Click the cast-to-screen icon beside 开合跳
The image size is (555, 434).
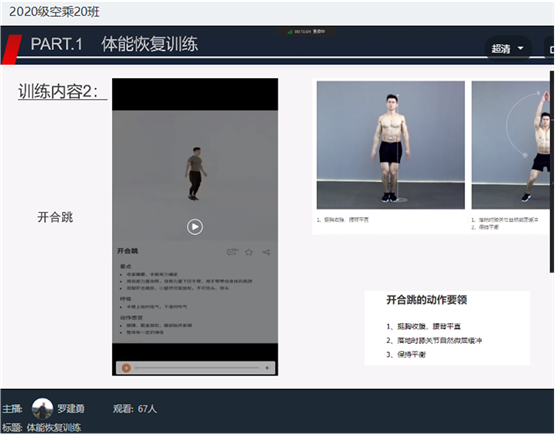pos(232,252)
